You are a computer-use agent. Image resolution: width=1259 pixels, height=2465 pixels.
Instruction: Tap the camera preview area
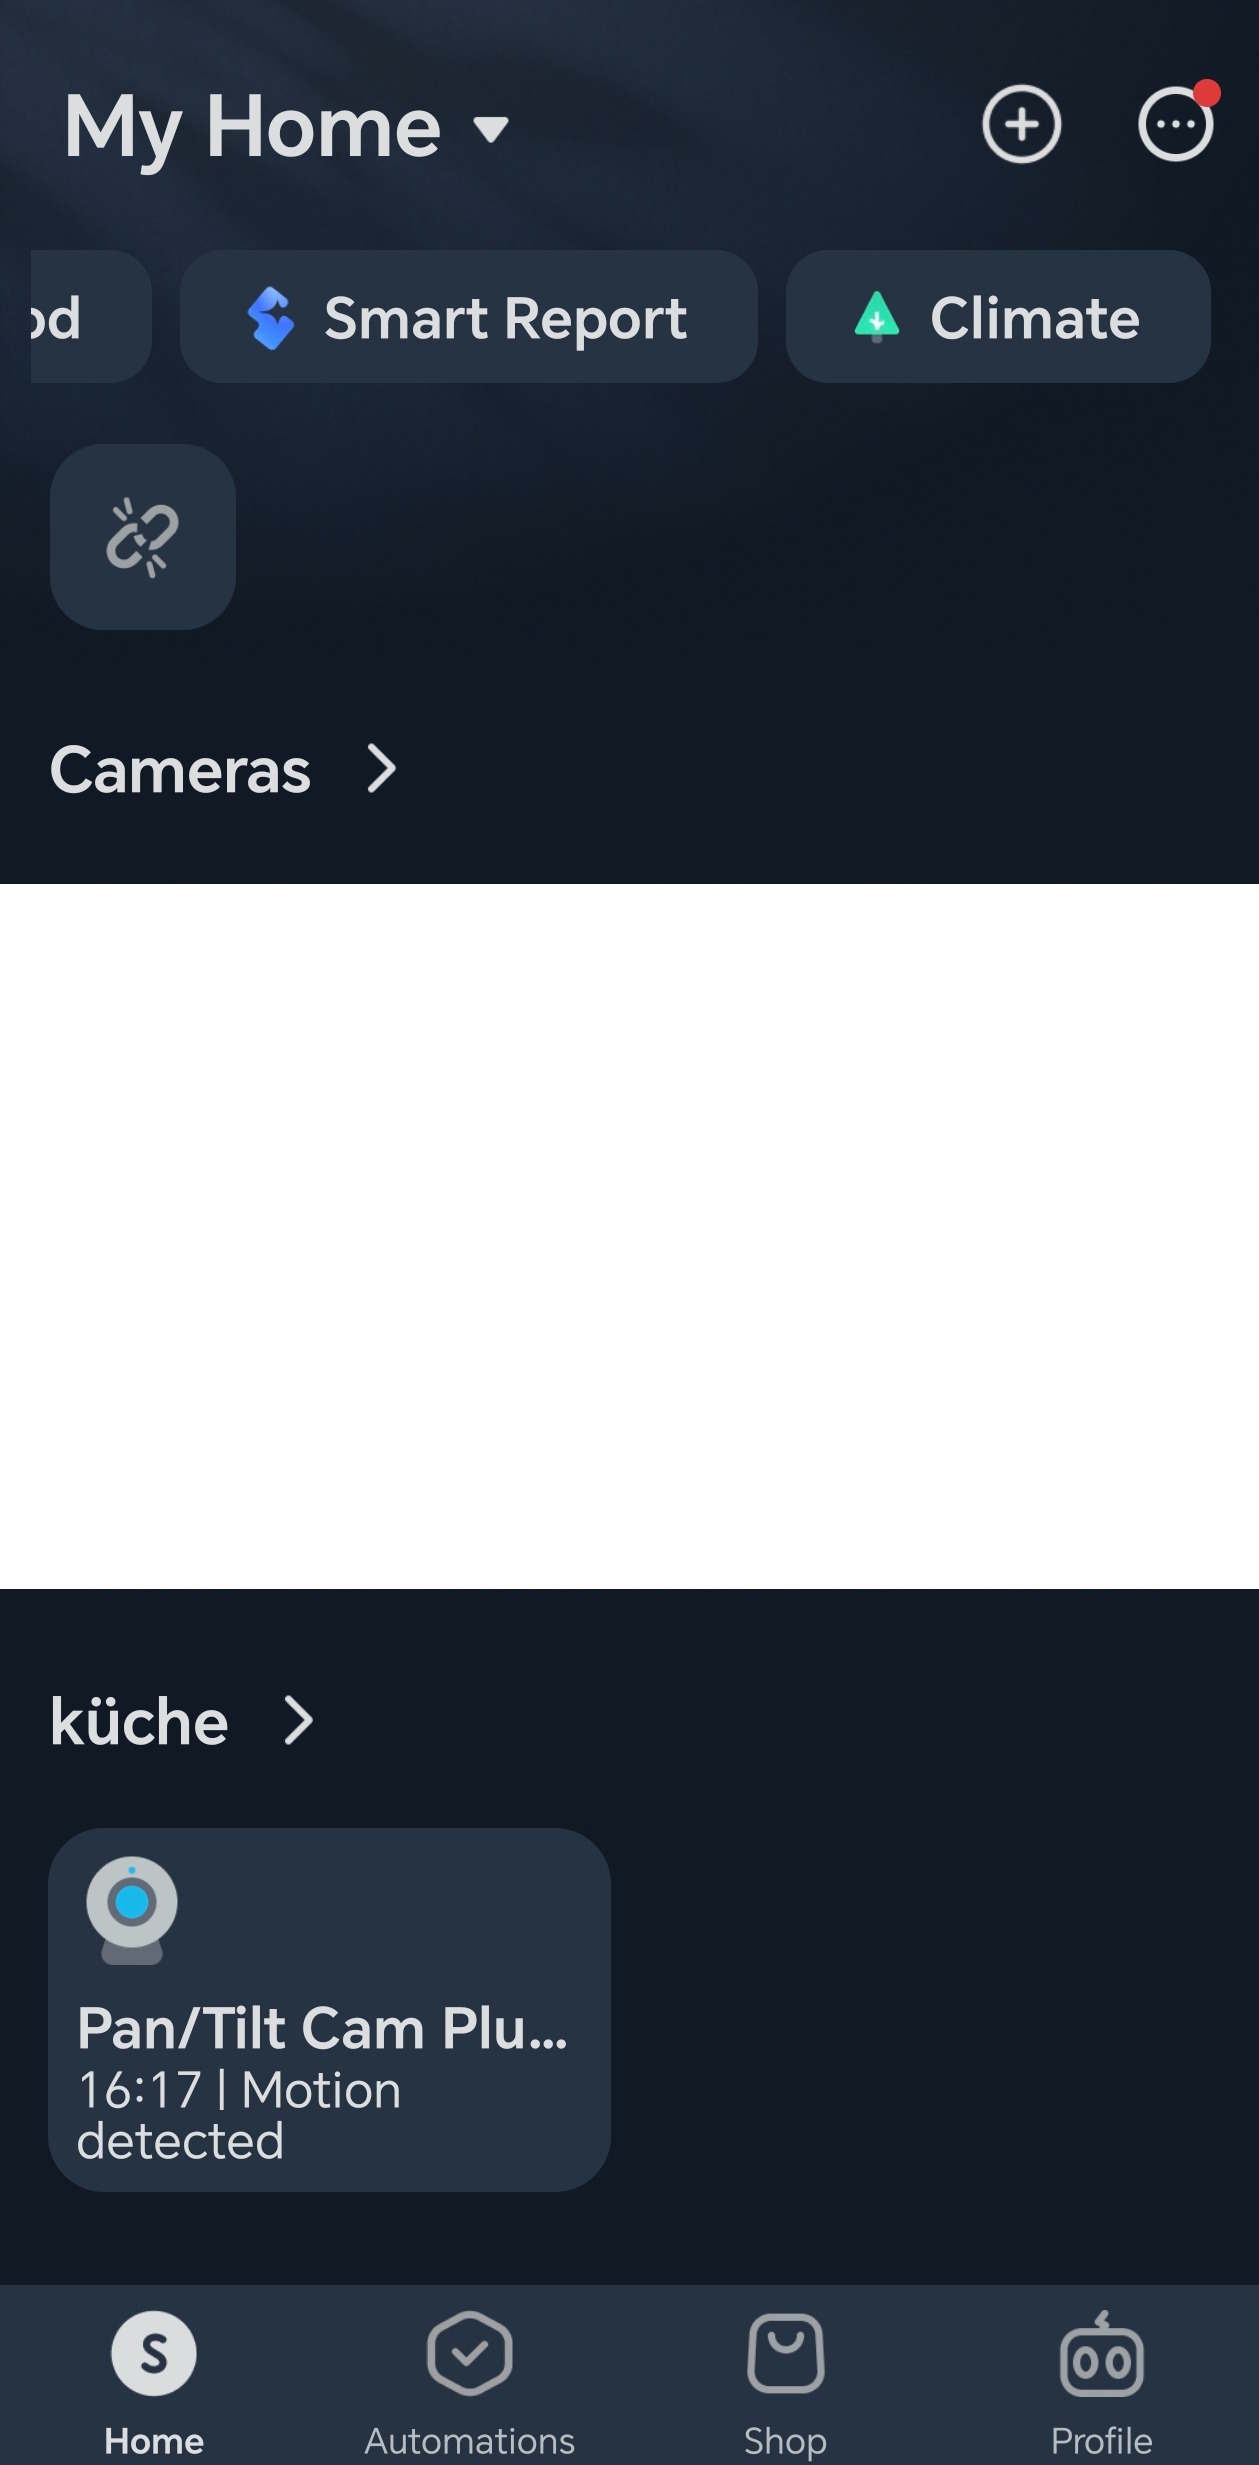[629, 1235]
